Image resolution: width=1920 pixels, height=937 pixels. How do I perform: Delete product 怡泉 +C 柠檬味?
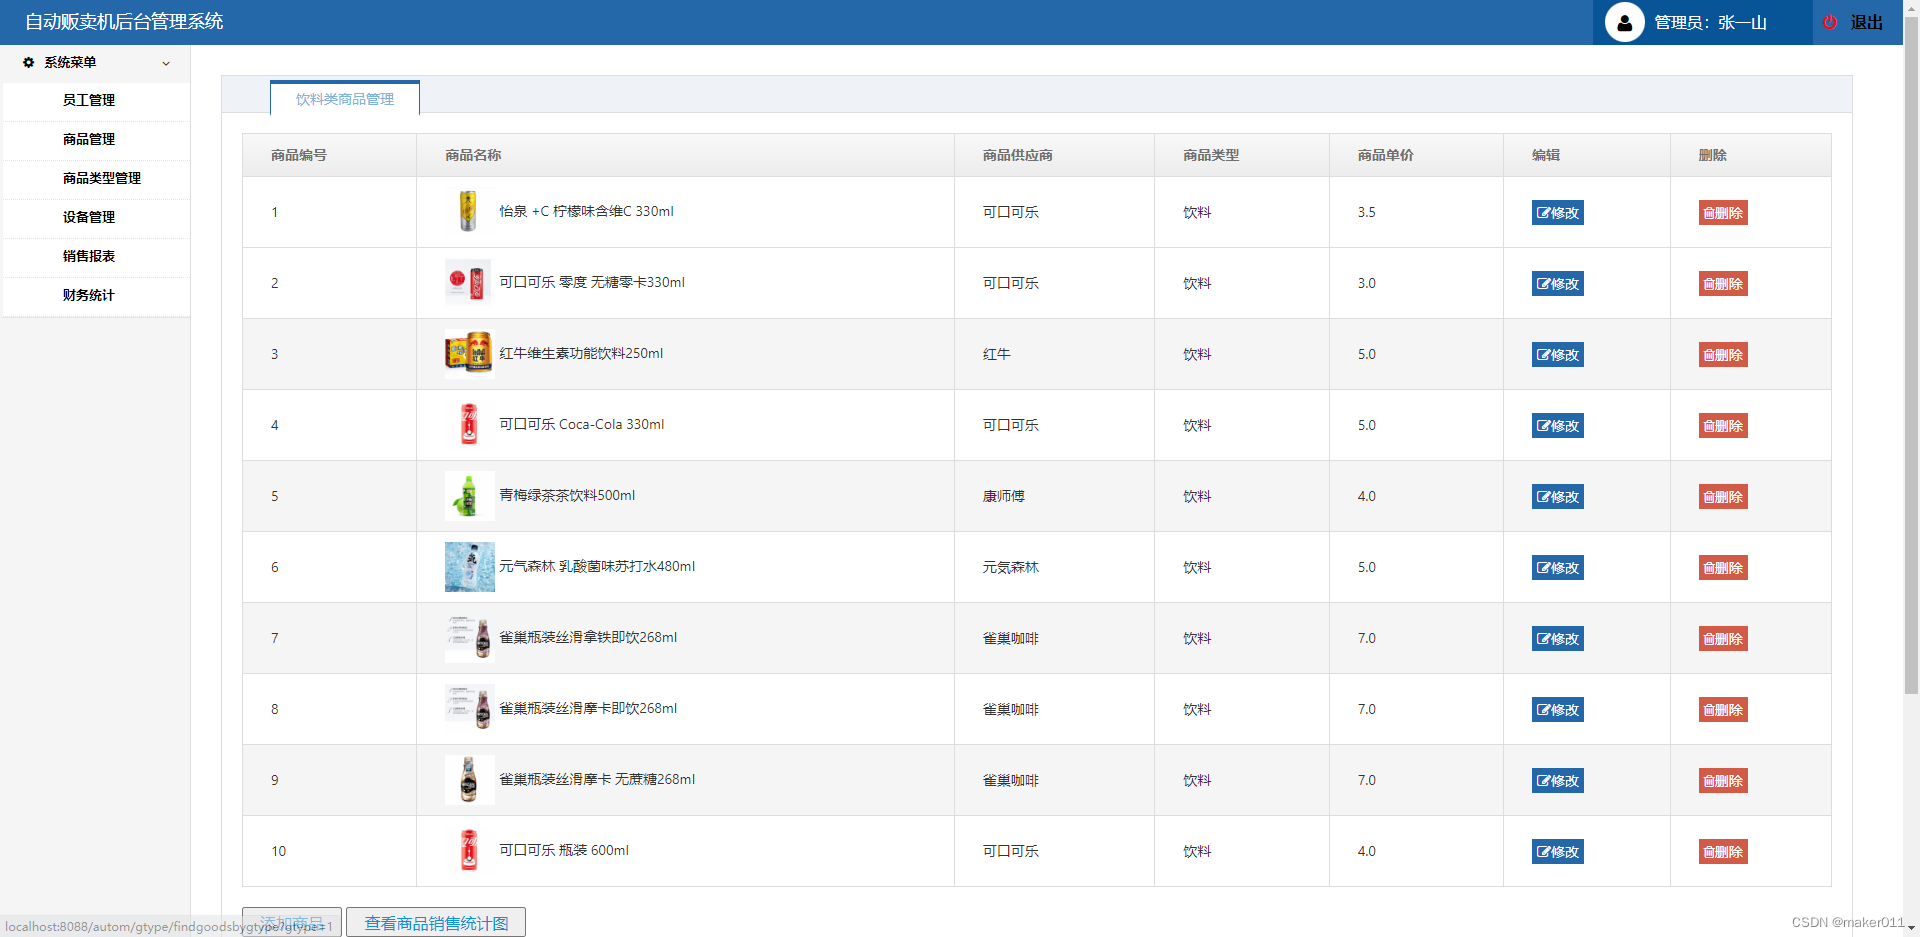pyautogui.click(x=1723, y=213)
